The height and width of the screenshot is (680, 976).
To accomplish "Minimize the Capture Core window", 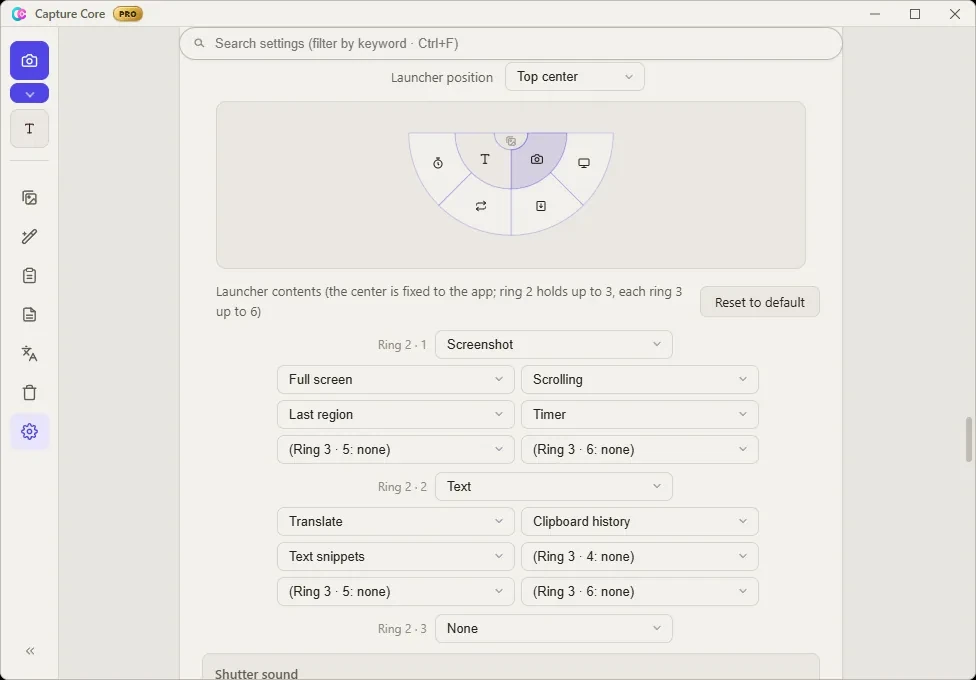I will [875, 14].
